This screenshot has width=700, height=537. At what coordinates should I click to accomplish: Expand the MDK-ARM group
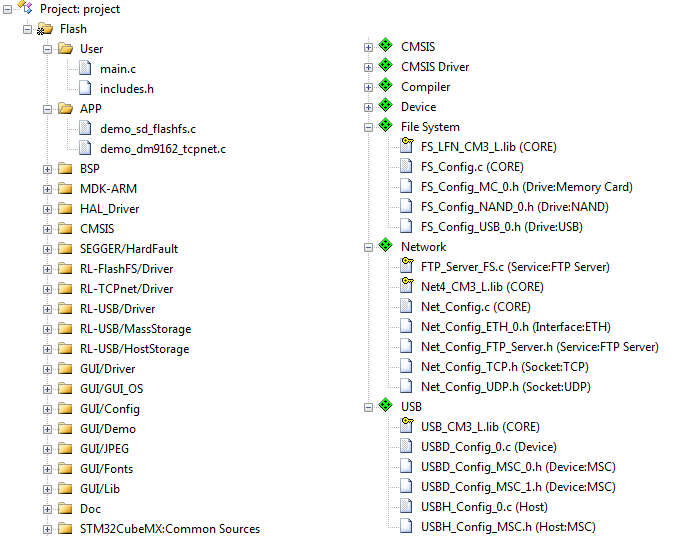coord(47,189)
